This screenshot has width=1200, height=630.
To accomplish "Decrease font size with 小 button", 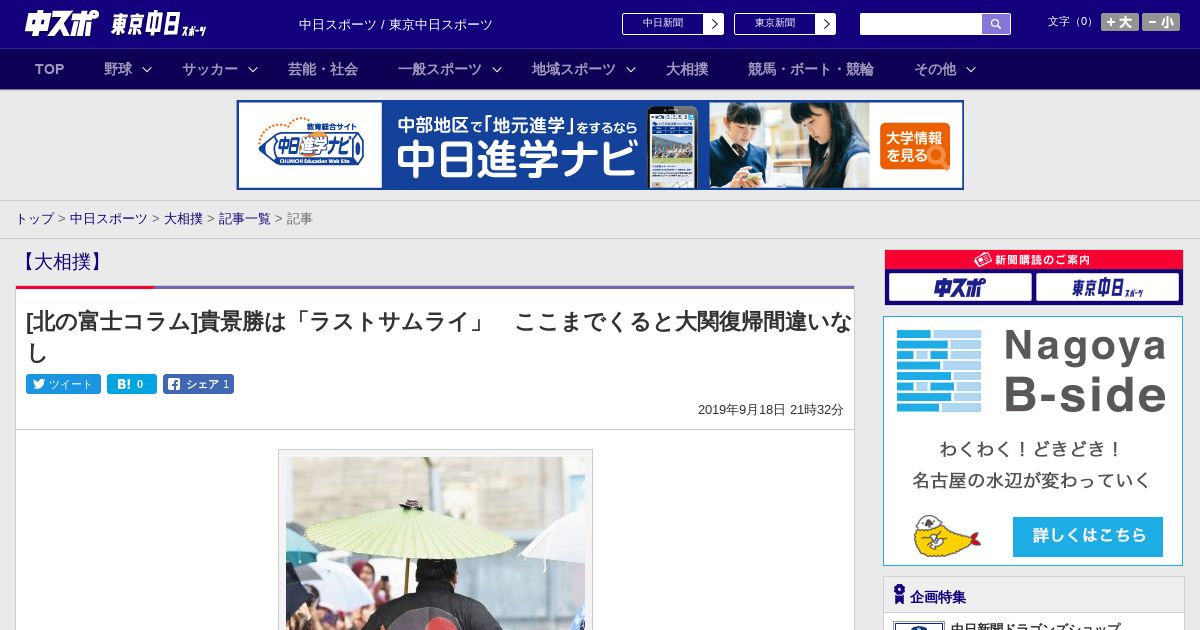I will (1161, 22).
